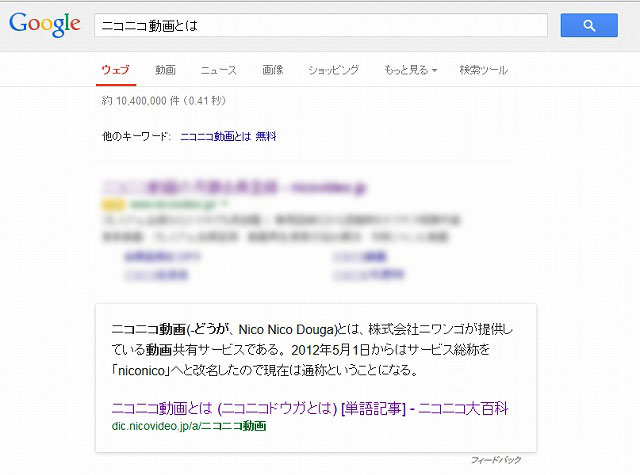The height and width of the screenshot is (475, 640).
Task: Open the ショッピング tab
Action: [333, 70]
